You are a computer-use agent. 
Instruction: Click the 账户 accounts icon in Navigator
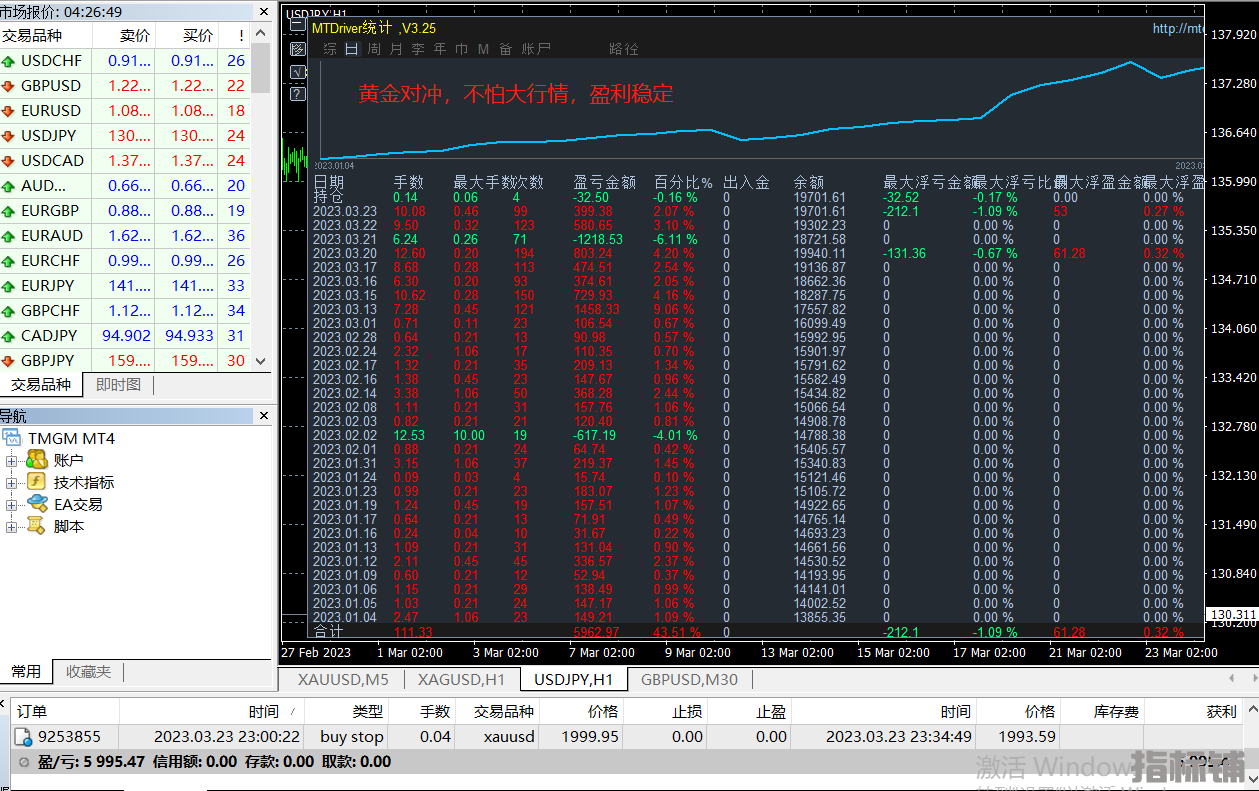coord(37,460)
